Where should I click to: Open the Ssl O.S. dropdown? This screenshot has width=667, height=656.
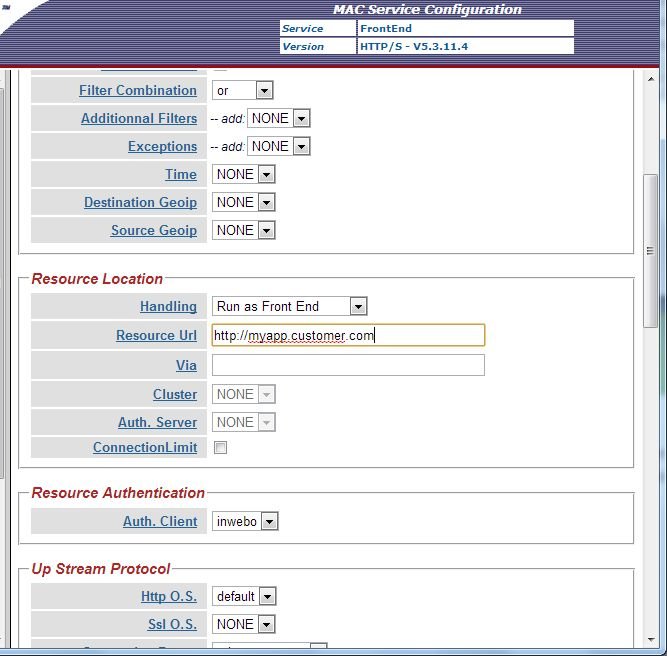244,624
